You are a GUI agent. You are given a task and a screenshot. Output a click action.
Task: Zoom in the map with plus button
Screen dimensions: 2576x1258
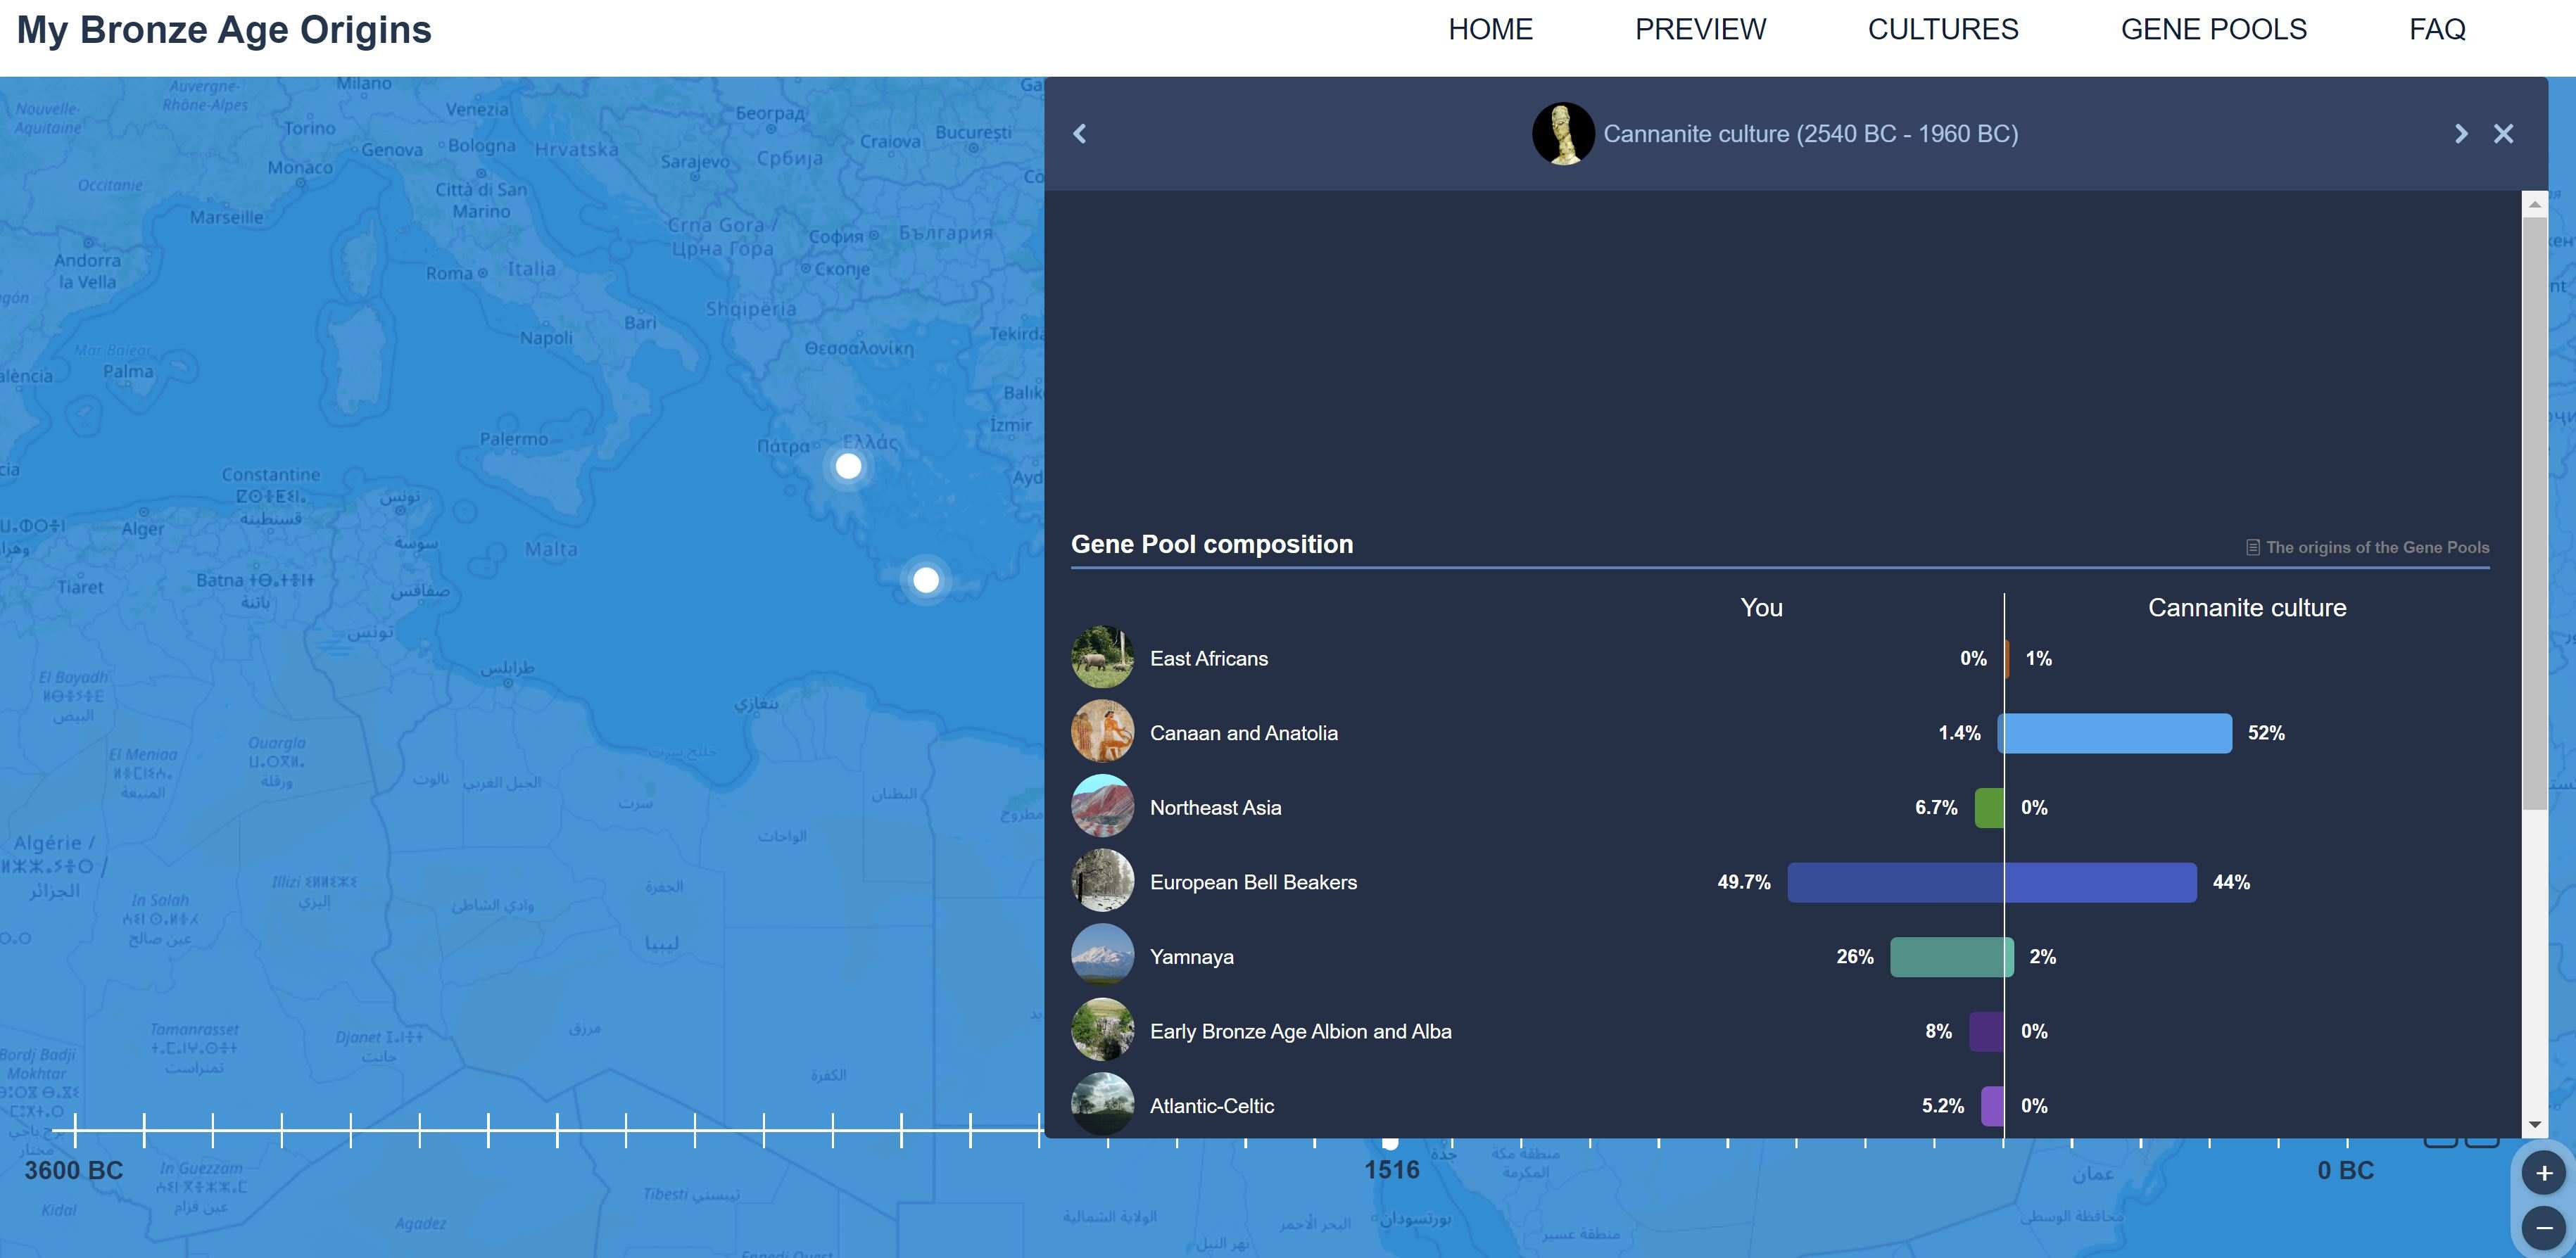[2544, 1173]
